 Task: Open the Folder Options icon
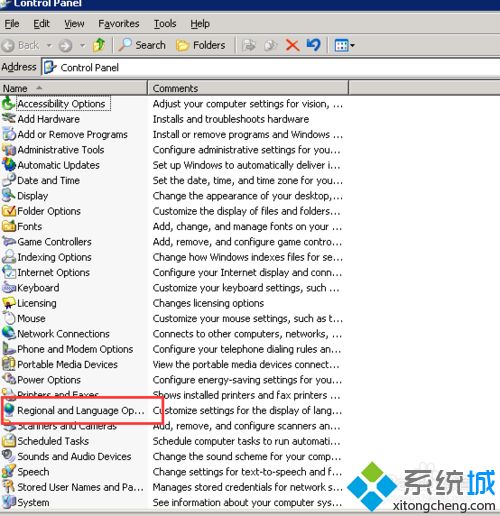click(8, 211)
